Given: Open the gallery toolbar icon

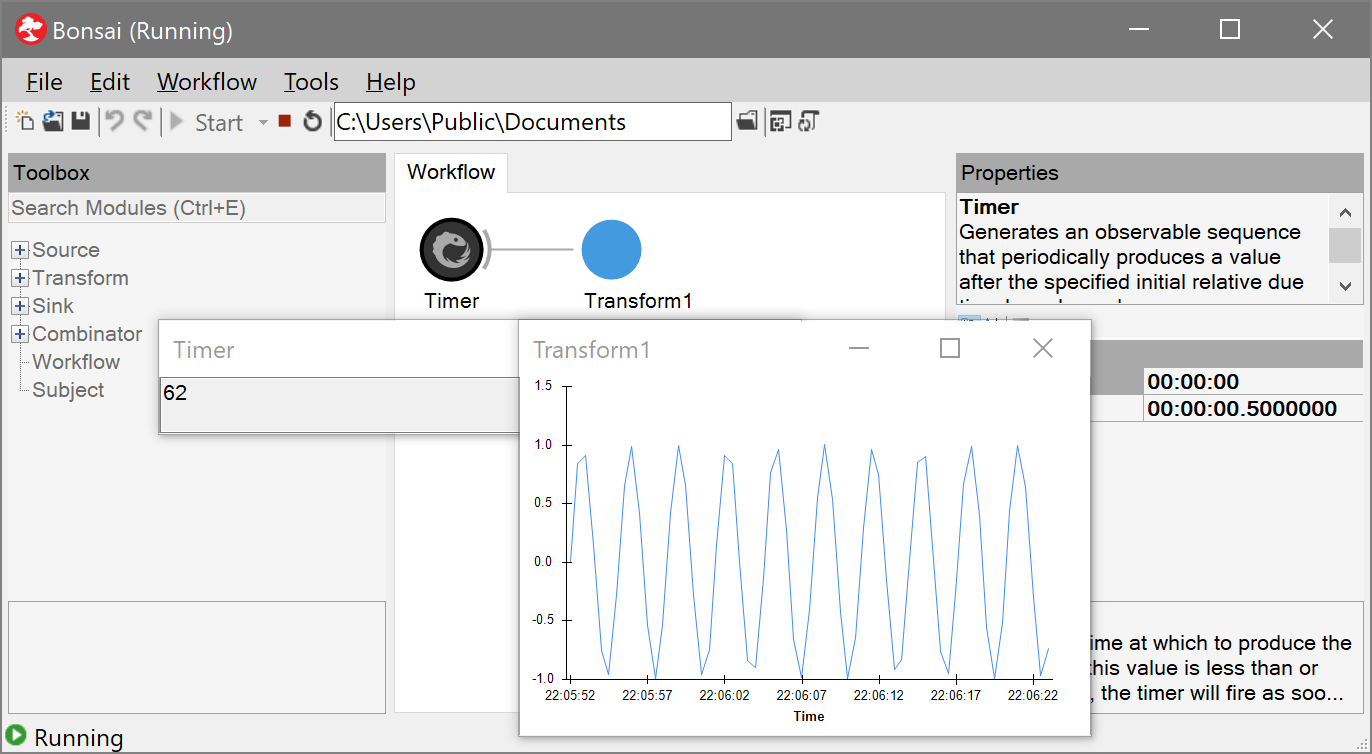Looking at the screenshot, I should [808, 122].
